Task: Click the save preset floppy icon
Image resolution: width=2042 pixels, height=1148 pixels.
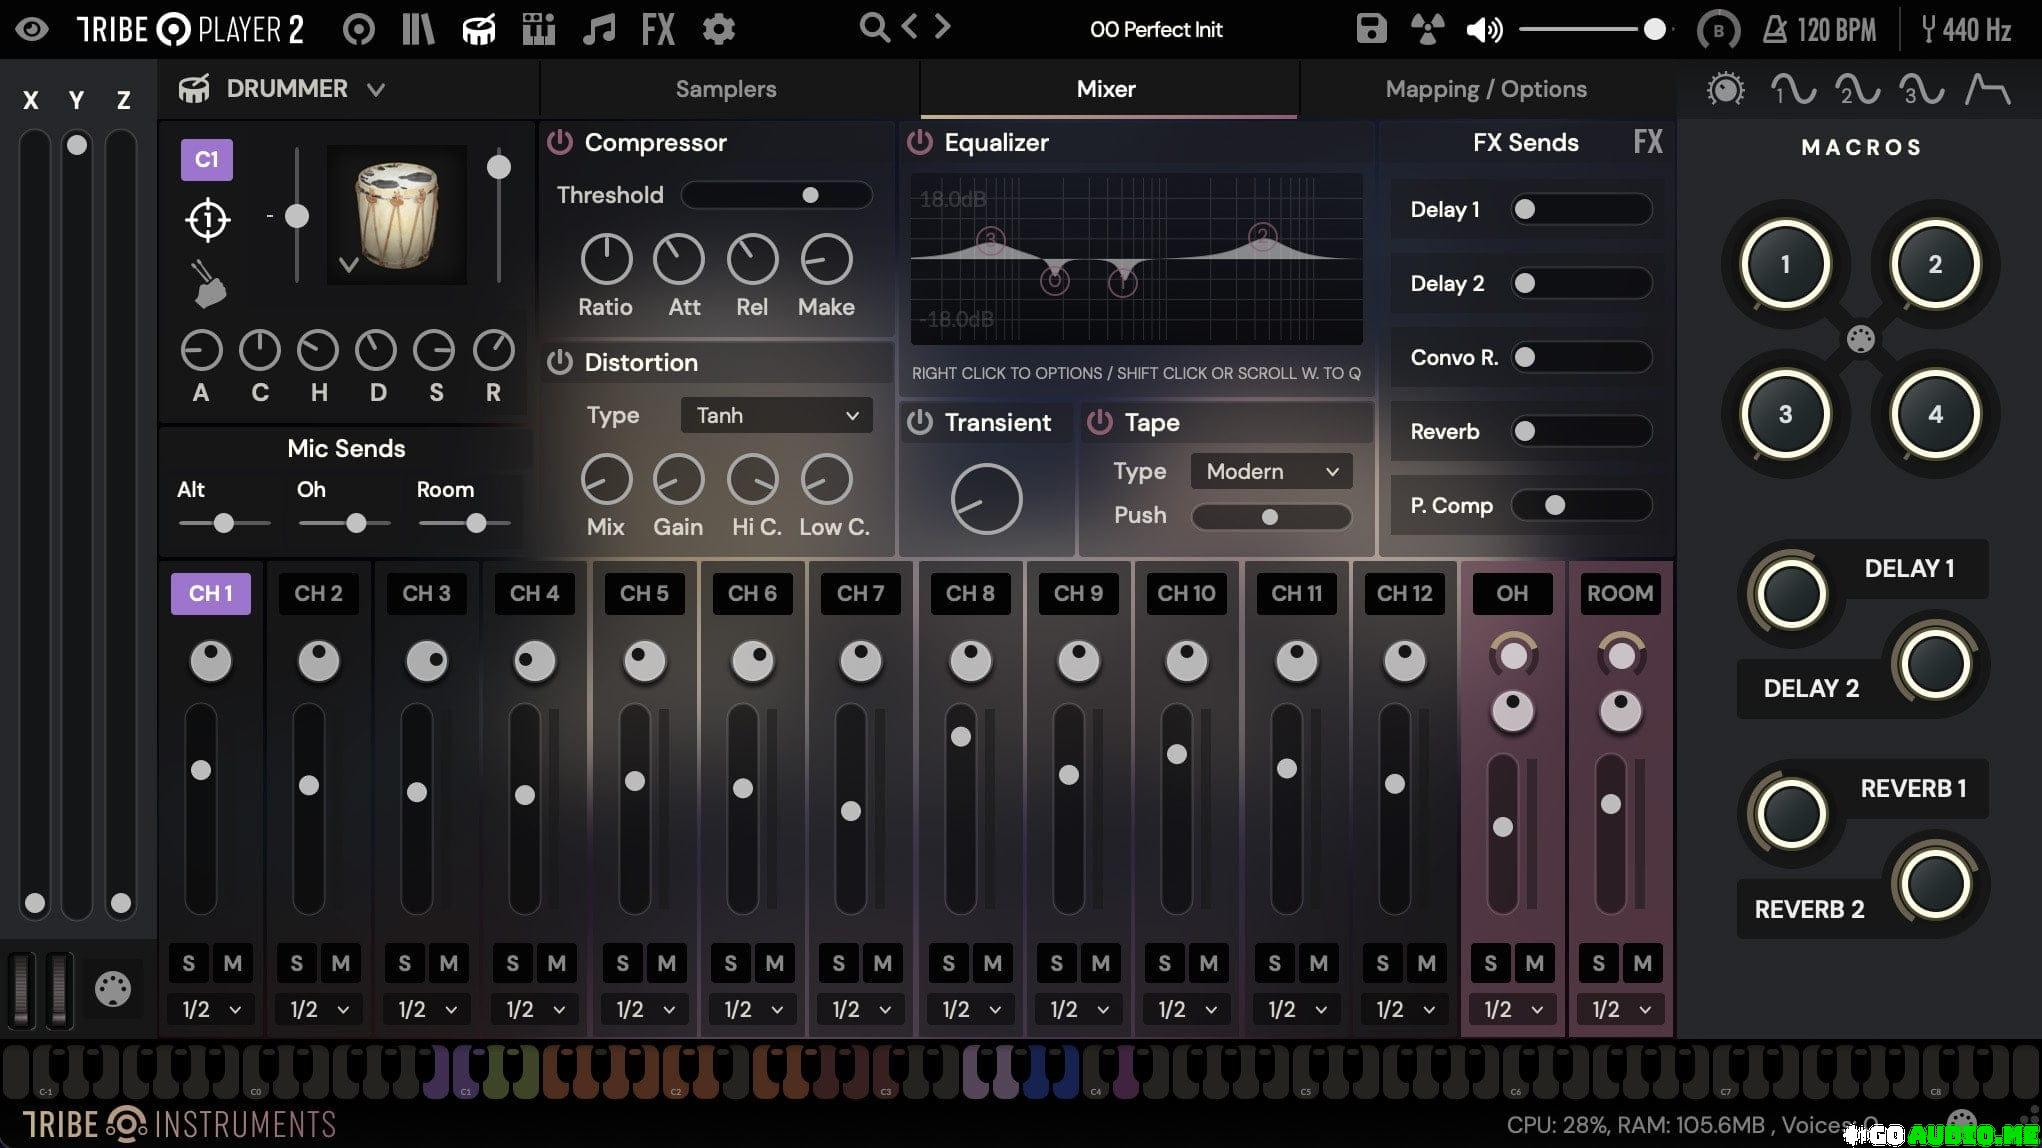Action: pos(1371,29)
